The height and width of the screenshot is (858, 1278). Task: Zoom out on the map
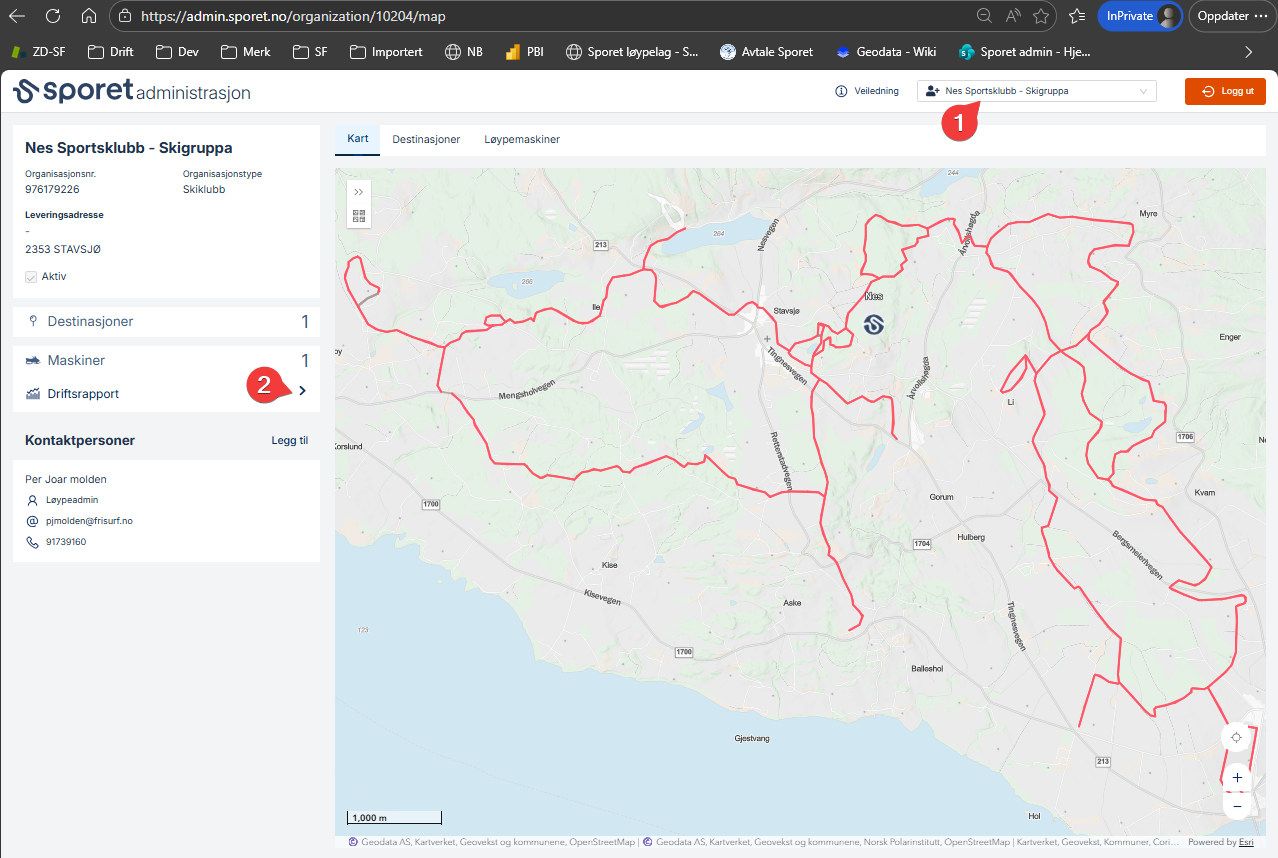click(1237, 806)
